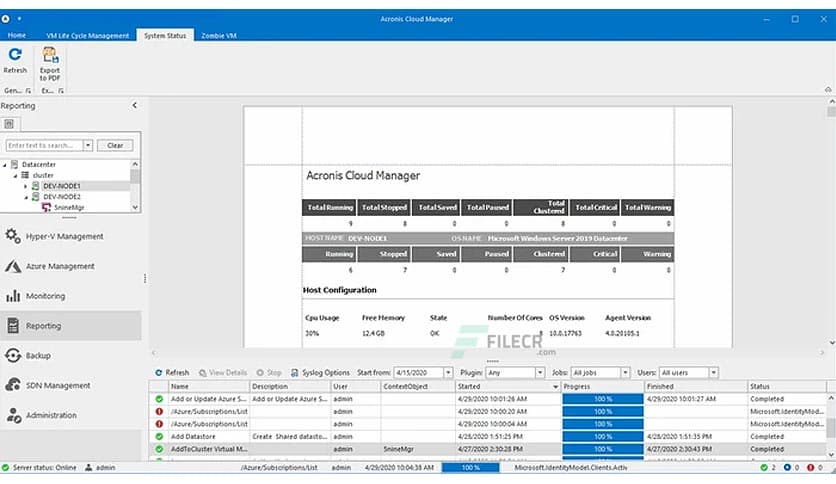Open Azure Management section icon
Screen dimensions: 836x484
tap(13, 266)
